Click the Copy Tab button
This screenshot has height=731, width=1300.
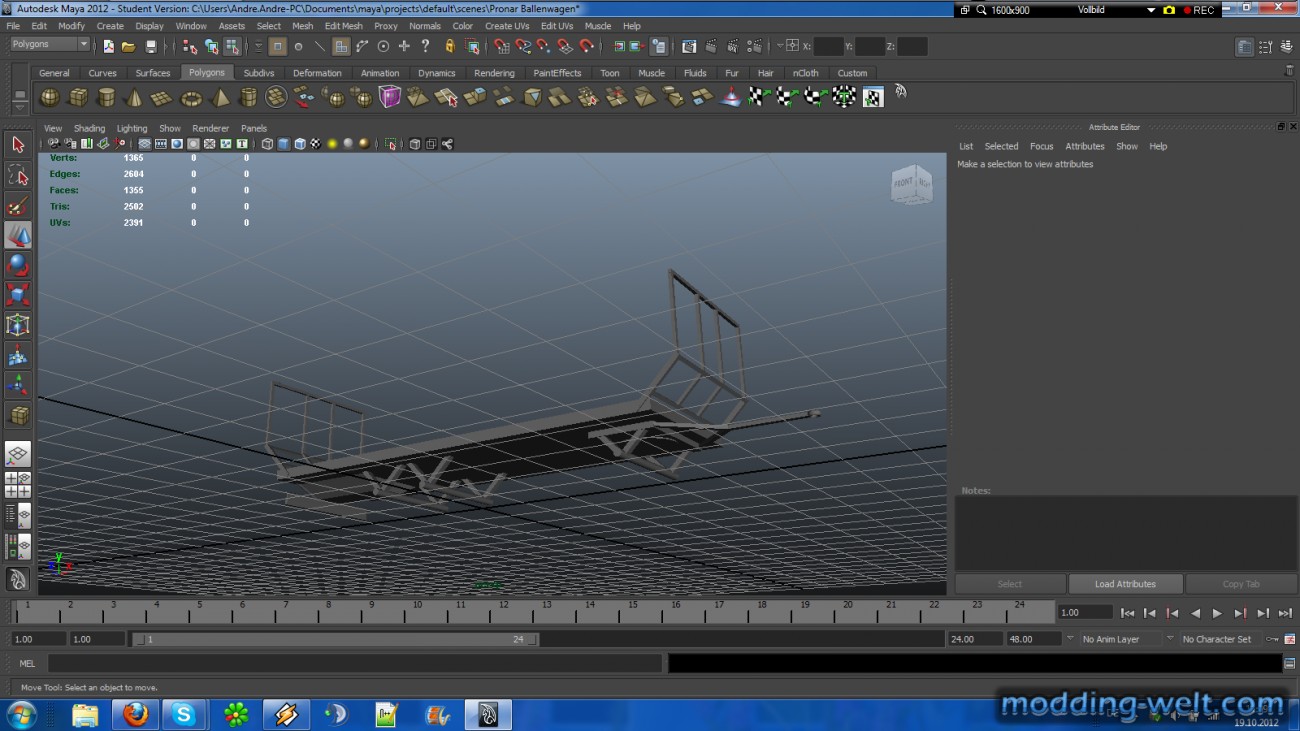[x=1241, y=584]
